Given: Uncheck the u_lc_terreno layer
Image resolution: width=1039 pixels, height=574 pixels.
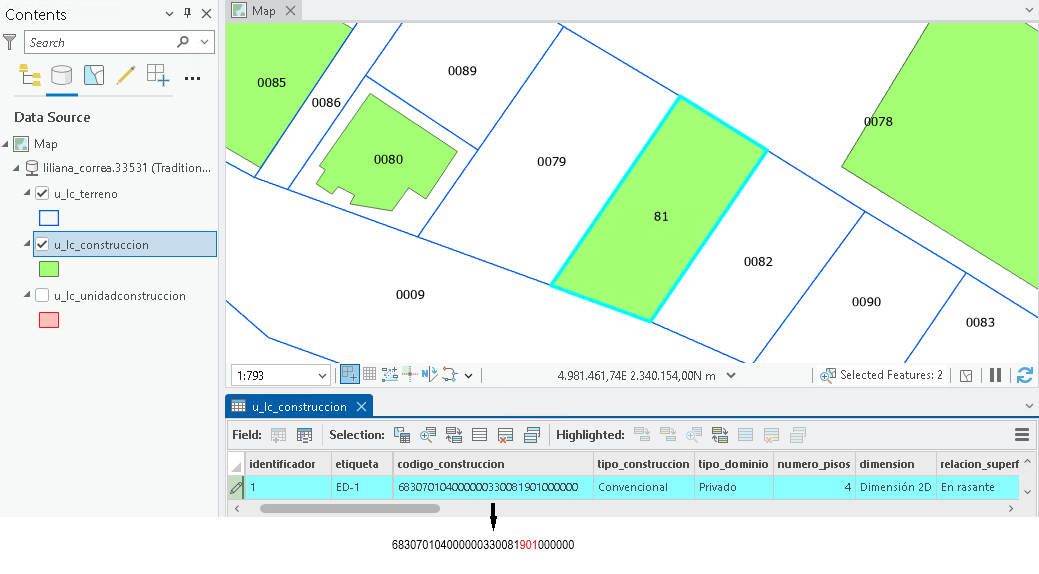Looking at the screenshot, I should (x=42, y=194).
